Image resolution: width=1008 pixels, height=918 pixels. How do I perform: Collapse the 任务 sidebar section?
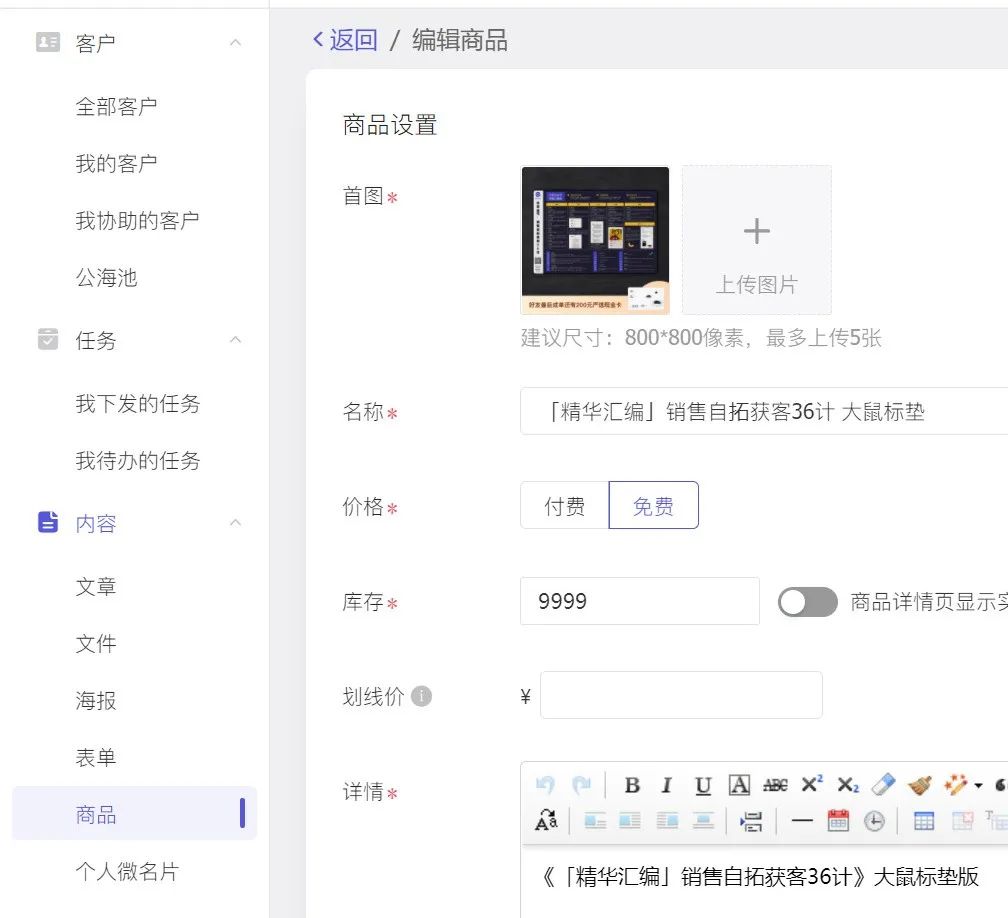coord(234,340)
